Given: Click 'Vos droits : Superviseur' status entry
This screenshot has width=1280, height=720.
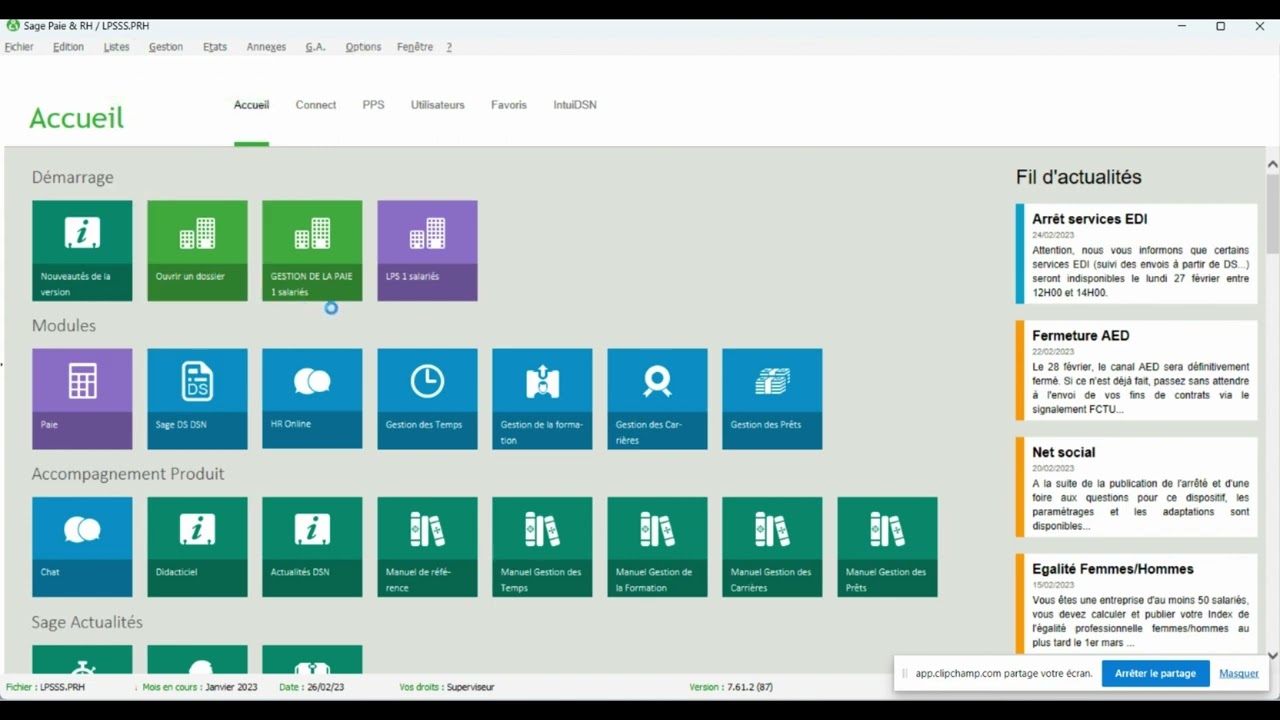Looking at the screenshot, I should 446,687.
